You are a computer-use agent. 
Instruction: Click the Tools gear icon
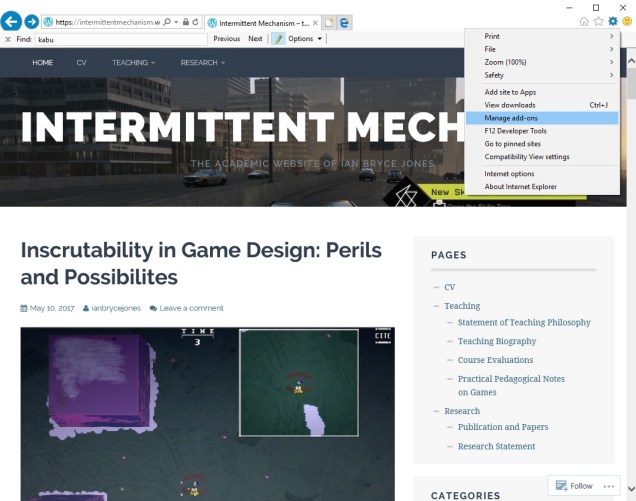tap(613, 21)
